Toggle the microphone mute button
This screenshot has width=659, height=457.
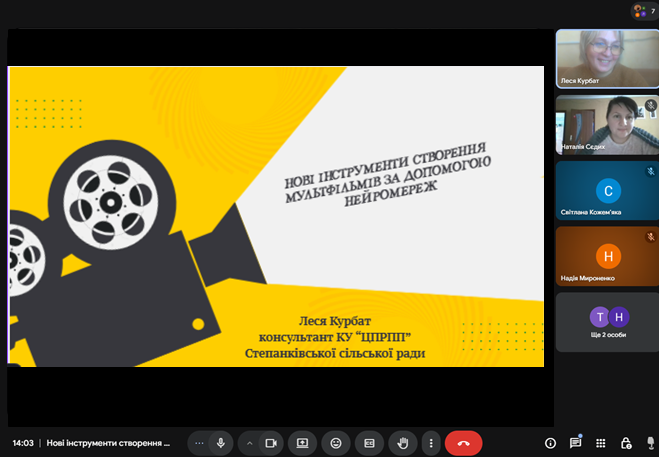220,442
